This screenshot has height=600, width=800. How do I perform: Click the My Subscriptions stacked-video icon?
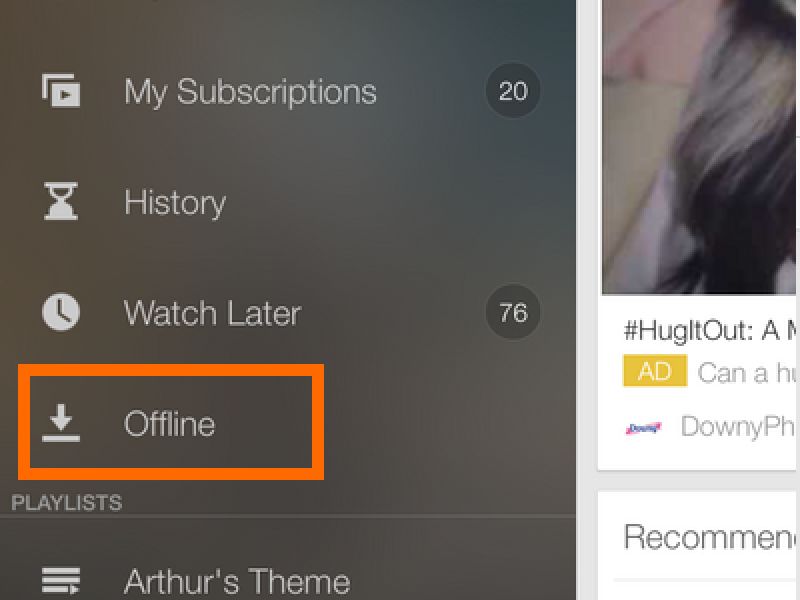coord(61,91)
